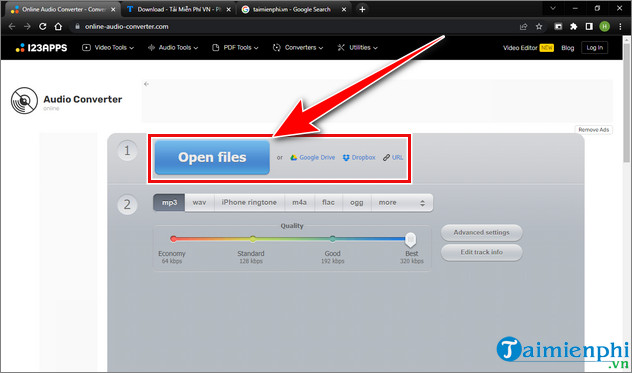Click the Log in button
This screenshot has width=632, height=373.
(x=595, y=48)
